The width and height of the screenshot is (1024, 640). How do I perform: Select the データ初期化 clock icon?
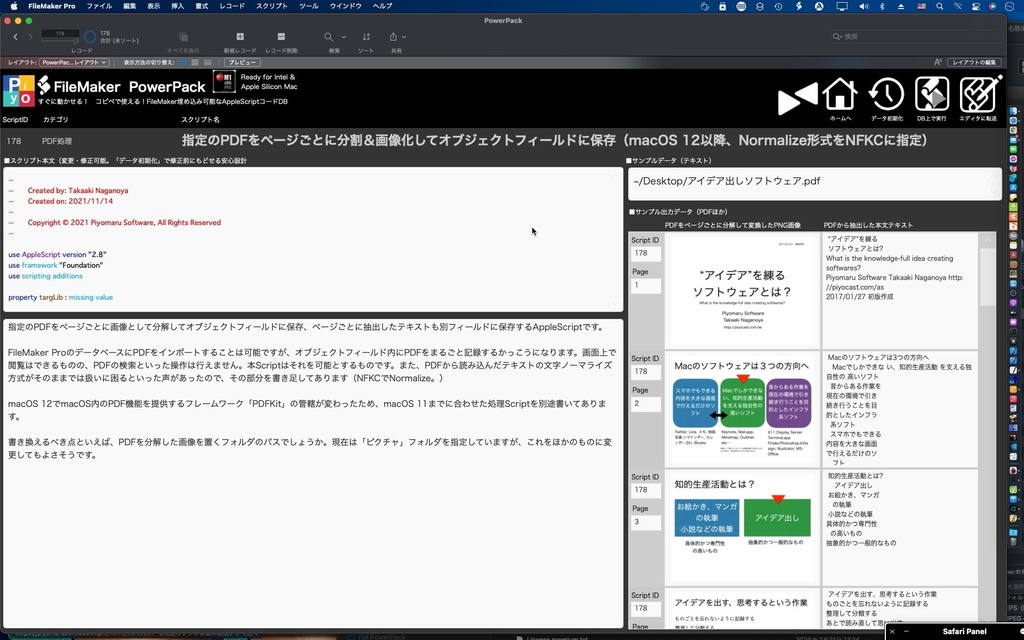coord(886,96)
